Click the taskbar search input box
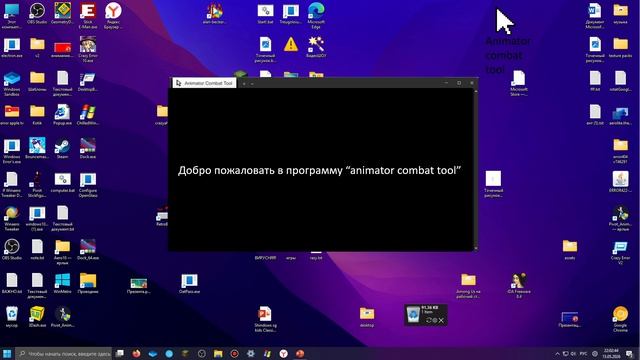 (64, 353)
